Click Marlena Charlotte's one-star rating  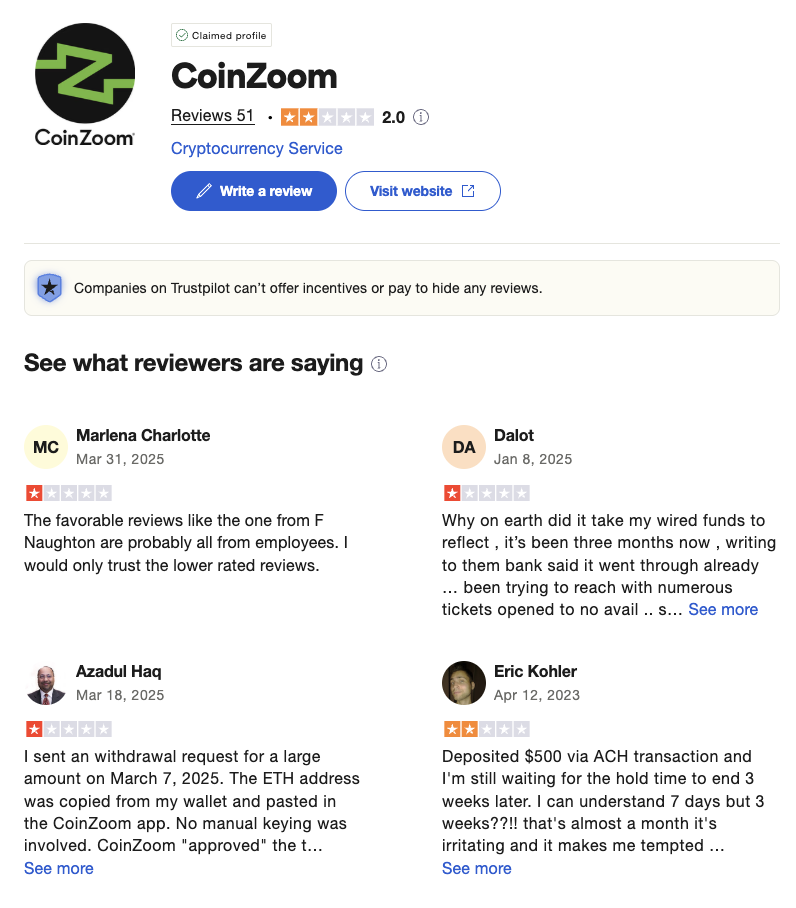pyautogui.click(x=68, y=493)
